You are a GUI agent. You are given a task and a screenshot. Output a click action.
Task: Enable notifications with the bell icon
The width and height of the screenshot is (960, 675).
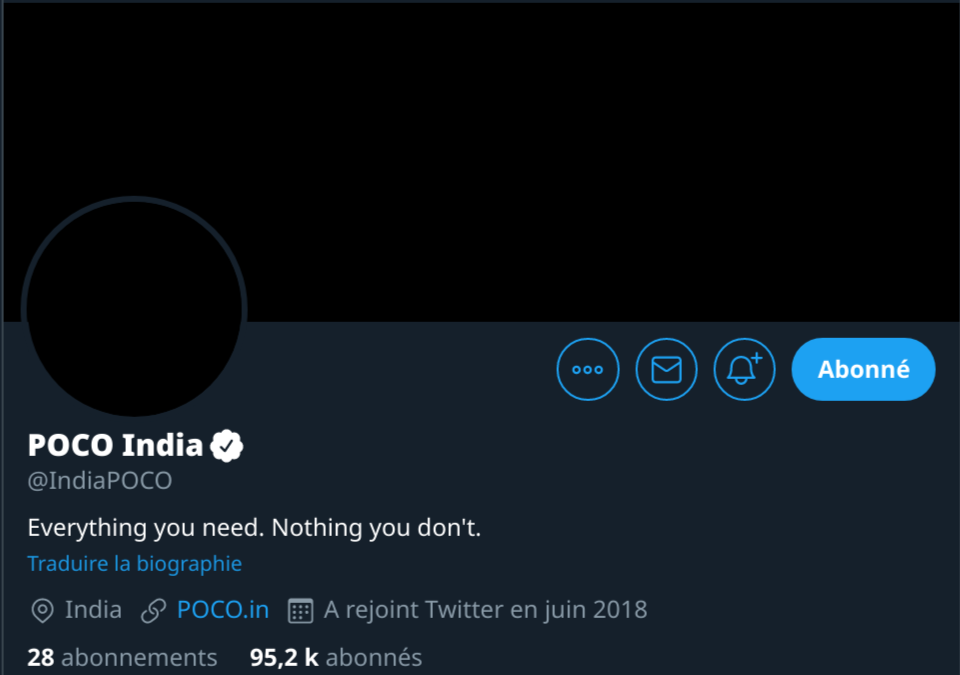point(744,369)
